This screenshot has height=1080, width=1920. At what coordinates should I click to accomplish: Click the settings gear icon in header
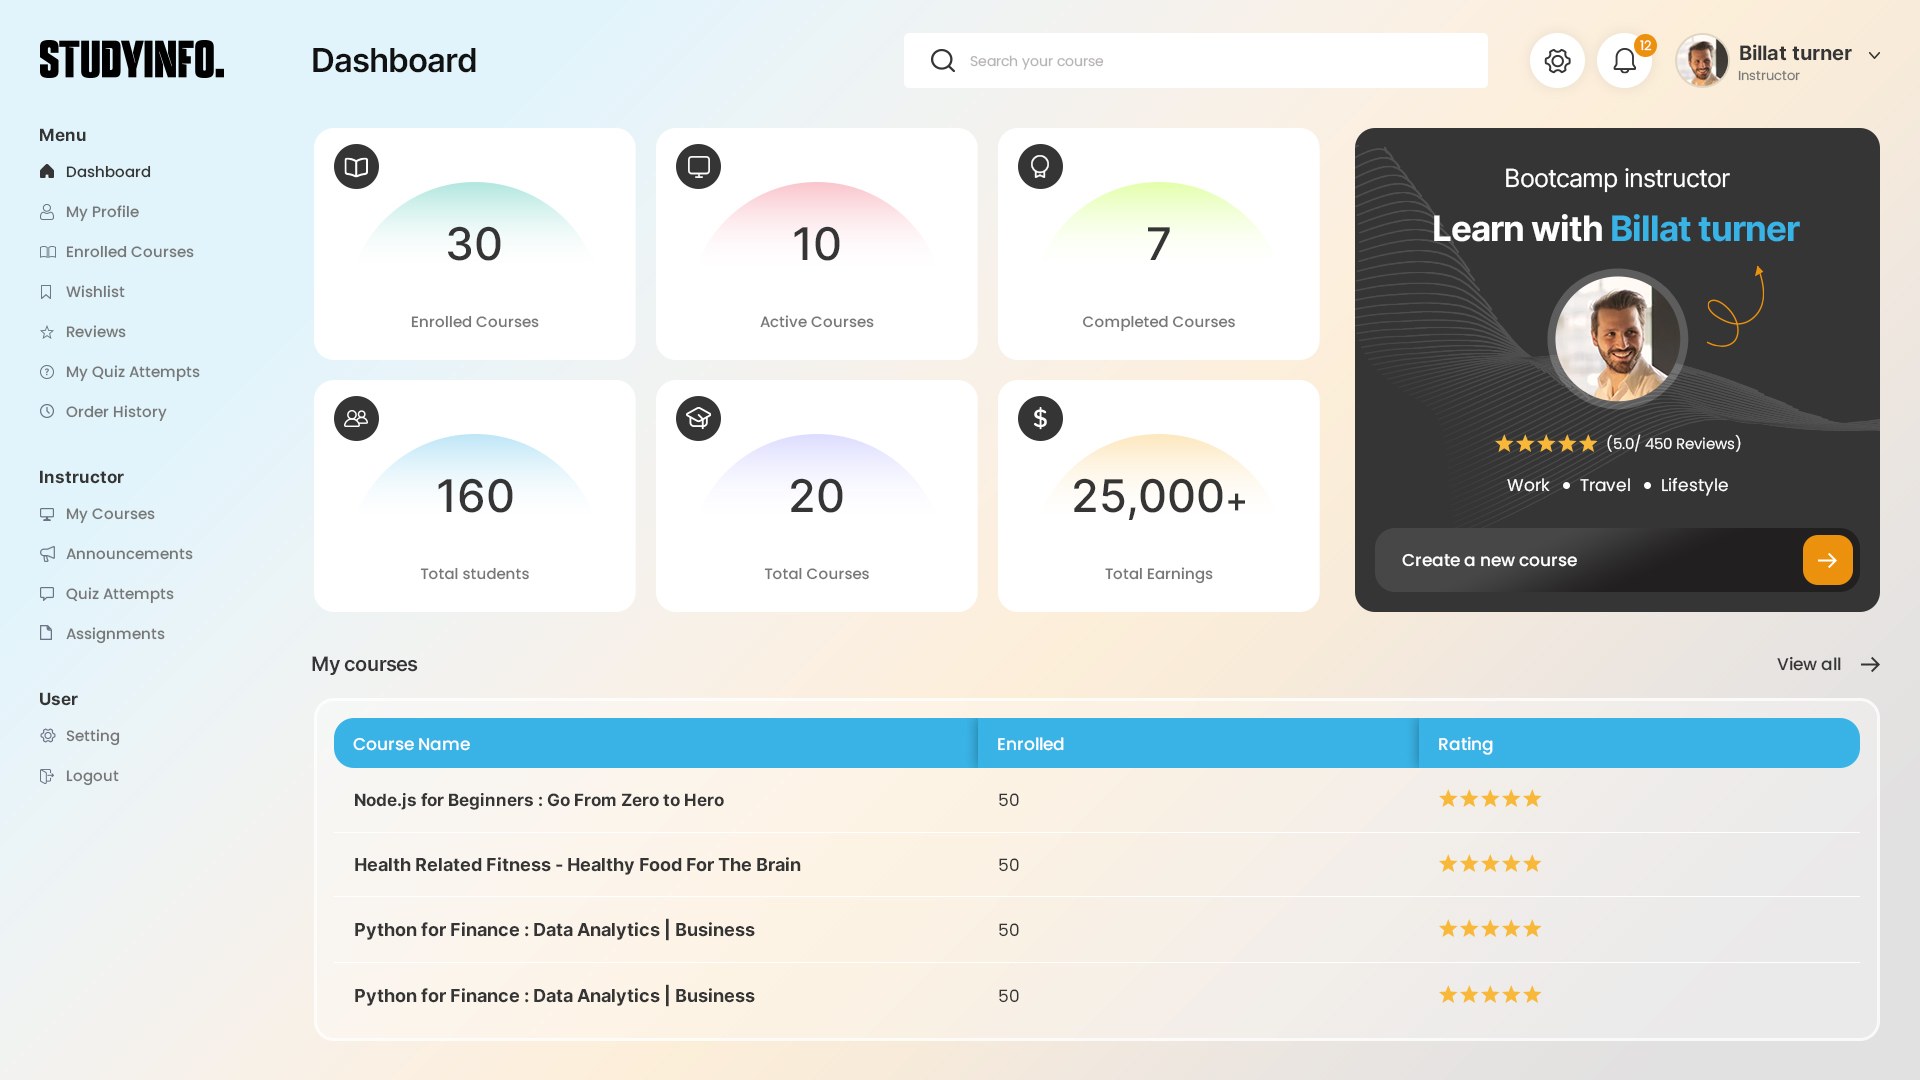pyautogui.click(x=1557, y=61)
